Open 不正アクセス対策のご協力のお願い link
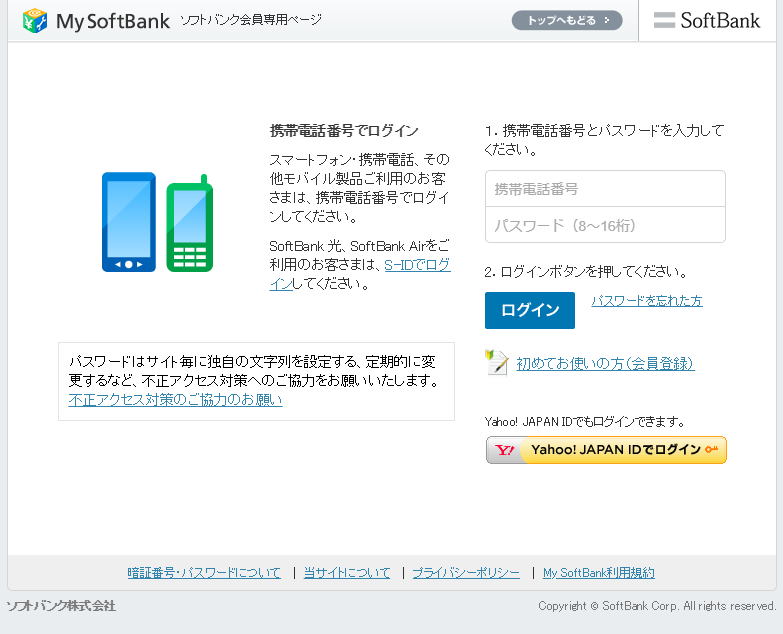 [x=175, y=400]
